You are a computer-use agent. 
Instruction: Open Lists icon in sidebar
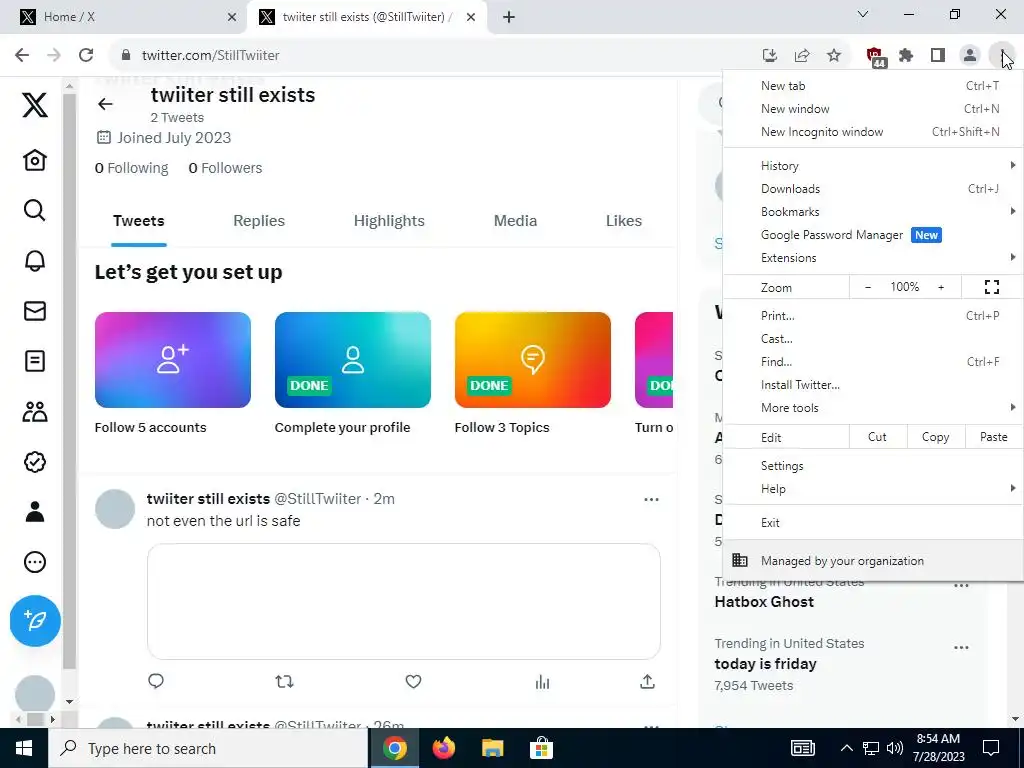coord(35,361)
